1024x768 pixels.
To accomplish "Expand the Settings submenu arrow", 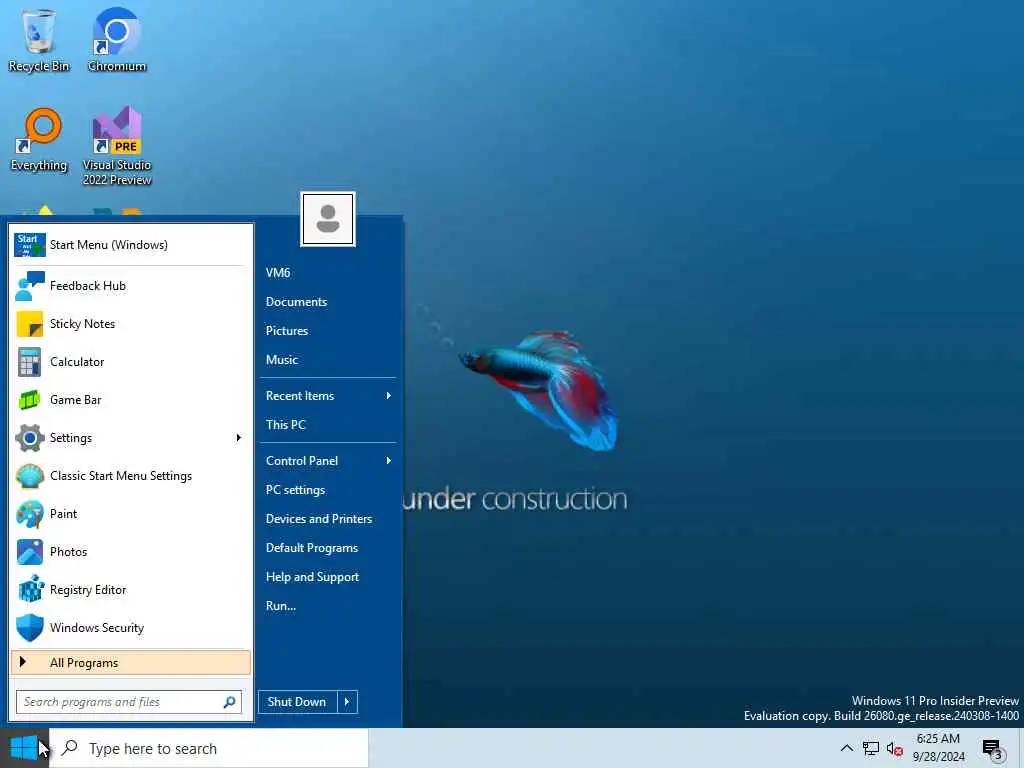I will 238,438.
